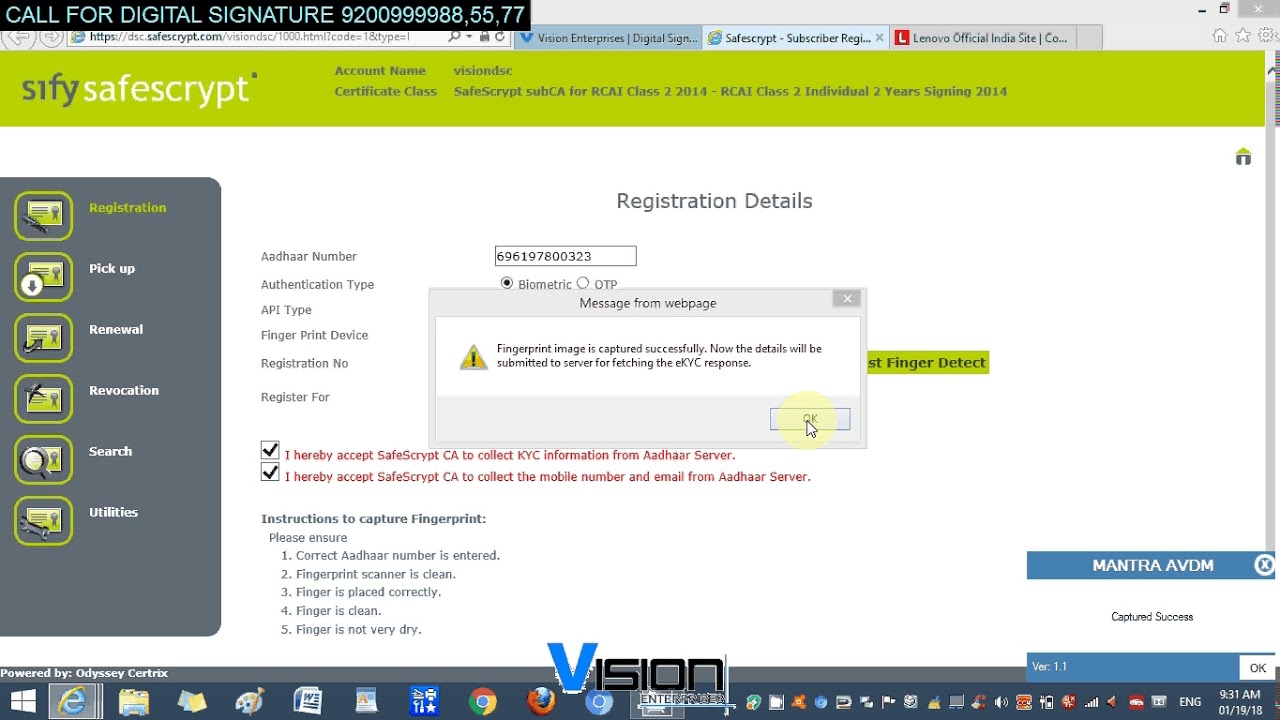Open the Renewal menu item
Viewport: 1280px width, 720px height.
(x=116, y=330)
